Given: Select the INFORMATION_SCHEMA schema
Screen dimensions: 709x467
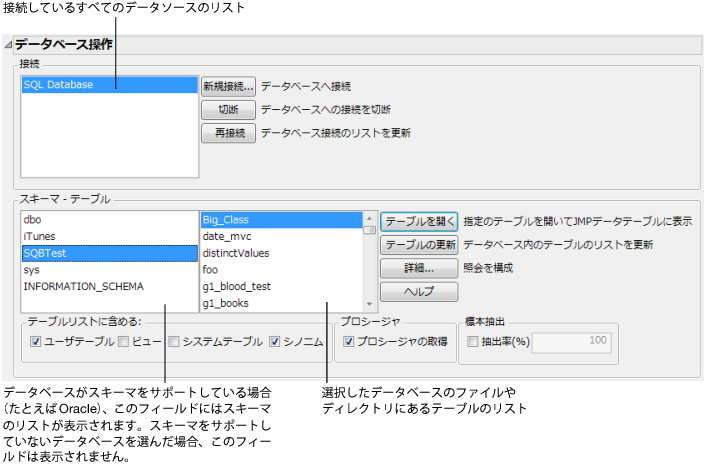Looking at the screenshot, I should [x=110, y=287].
